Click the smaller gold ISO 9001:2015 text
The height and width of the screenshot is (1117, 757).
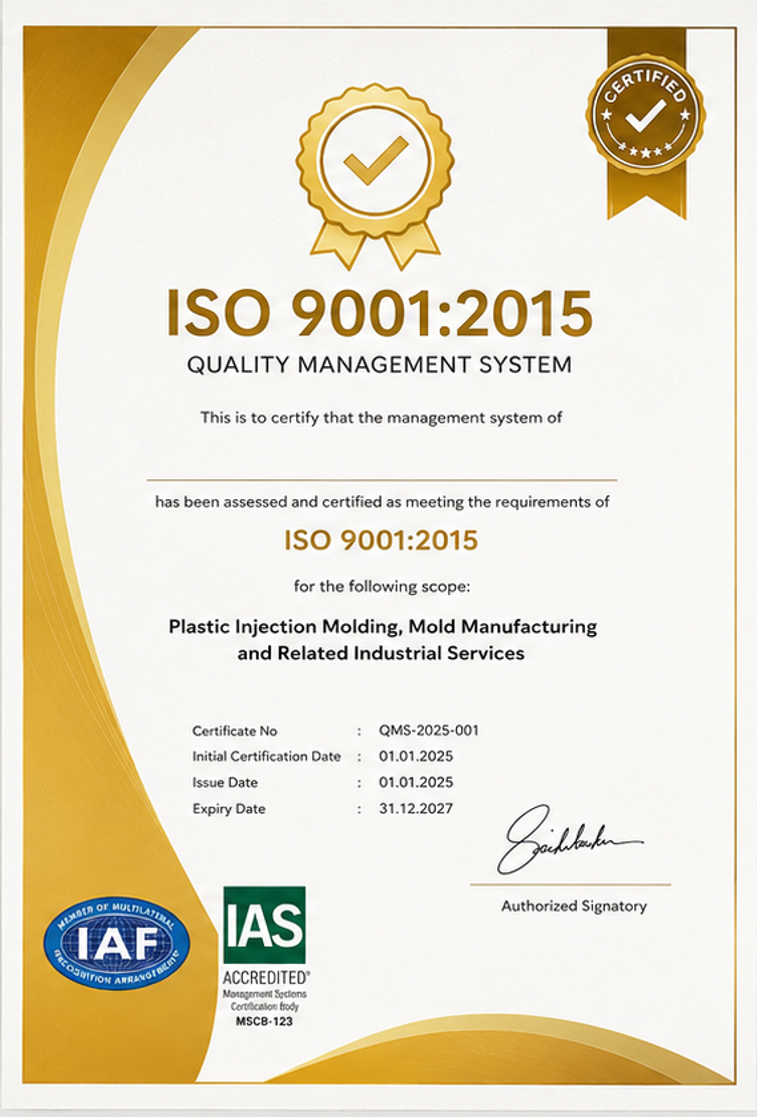pyautogui.click(x=381, y=541)
